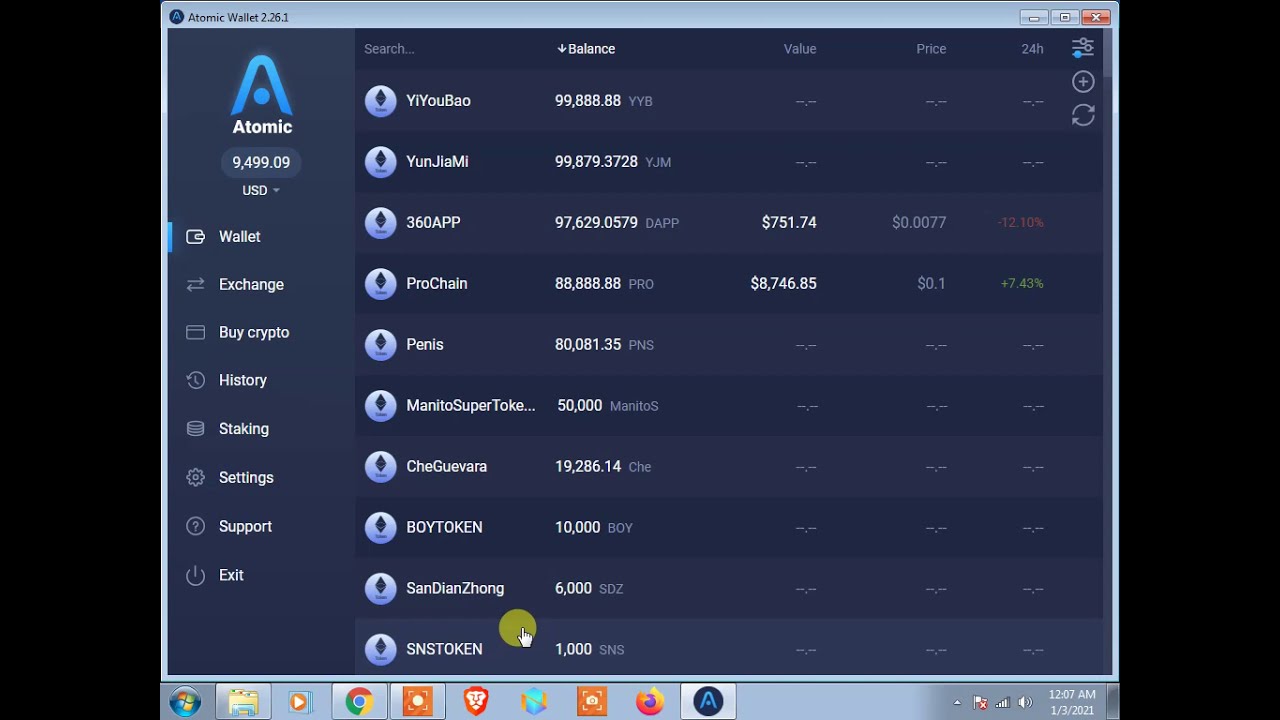Click the volume icon in system tray
The width and height of the screenshot is (1280, 720).
[x=1024, y=703]
